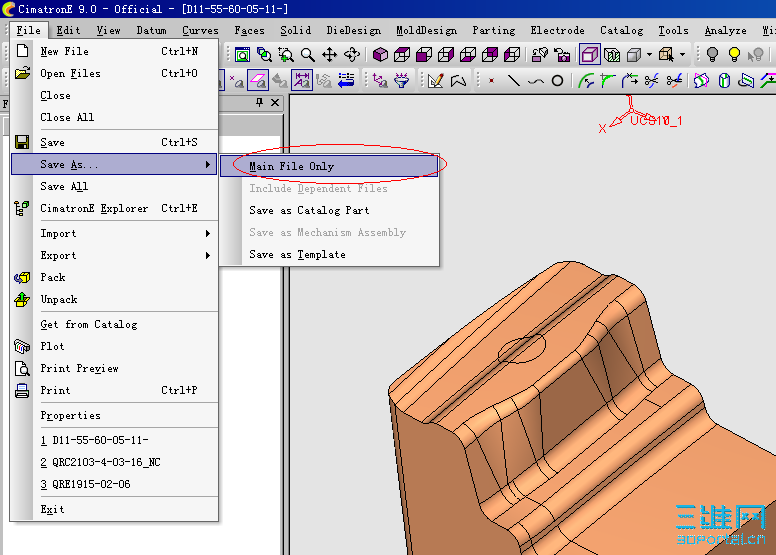Click the Plot menu entry

click(x=114, y=346)
